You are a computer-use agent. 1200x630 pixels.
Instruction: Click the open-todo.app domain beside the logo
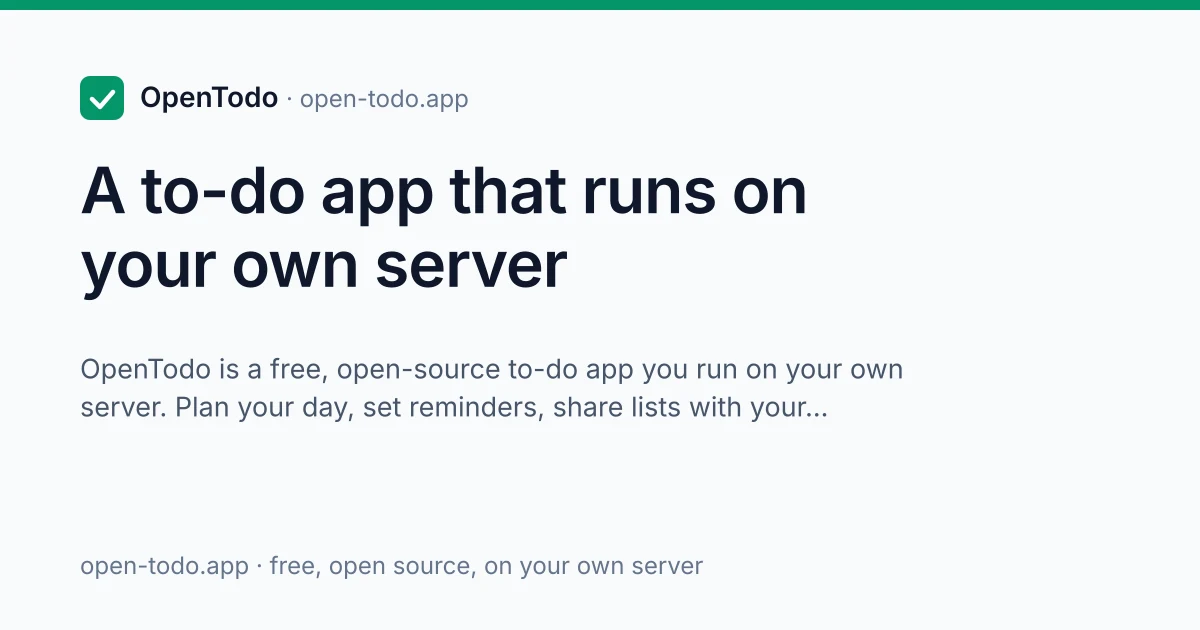384,99
